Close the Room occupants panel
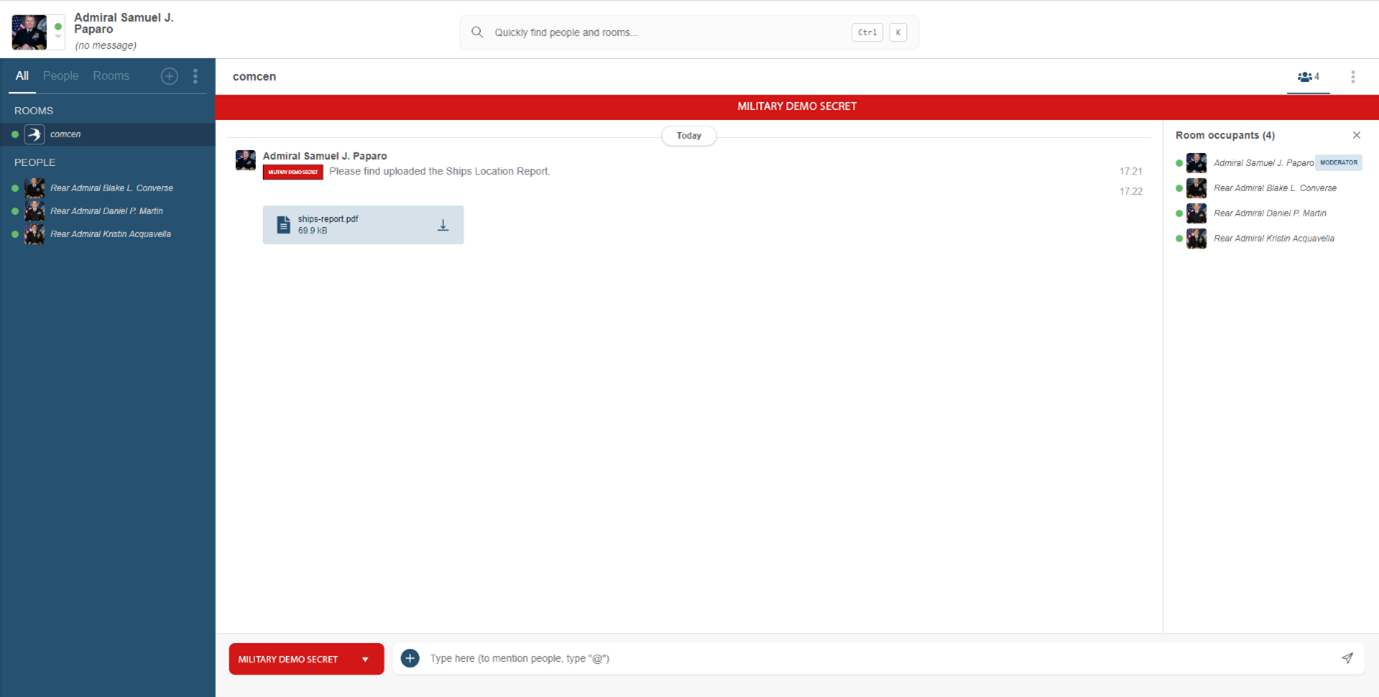Image resolution: width=1379 pixels, height=697 pixels. pos(1356,135)
